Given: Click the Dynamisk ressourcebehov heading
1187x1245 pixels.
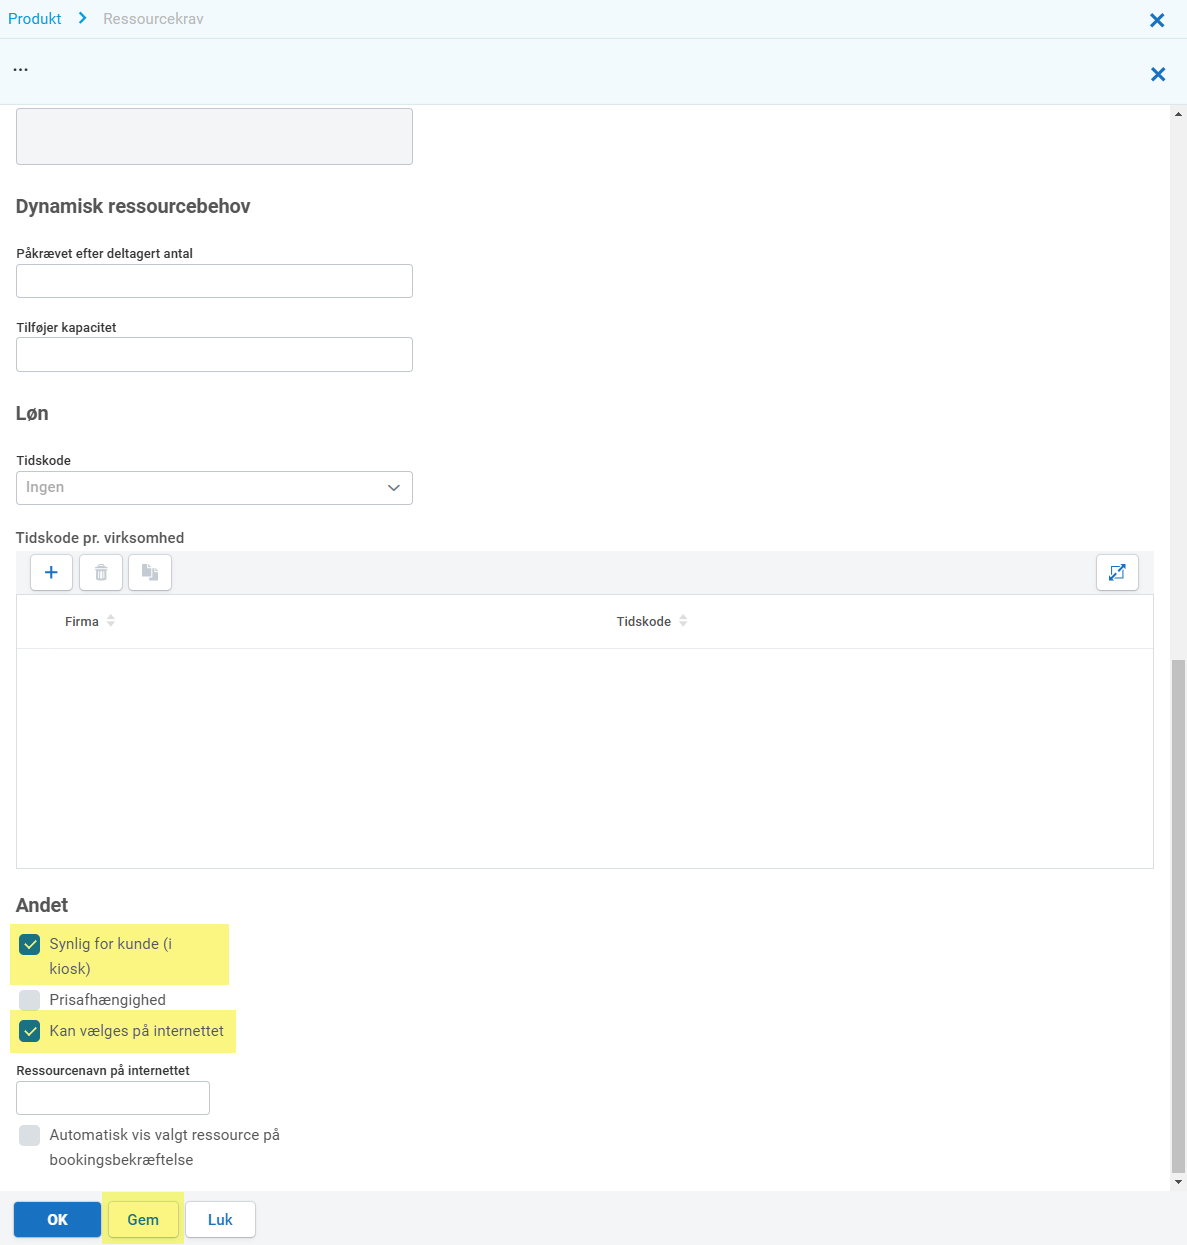Looking at the screenshot, I should 133,207.
